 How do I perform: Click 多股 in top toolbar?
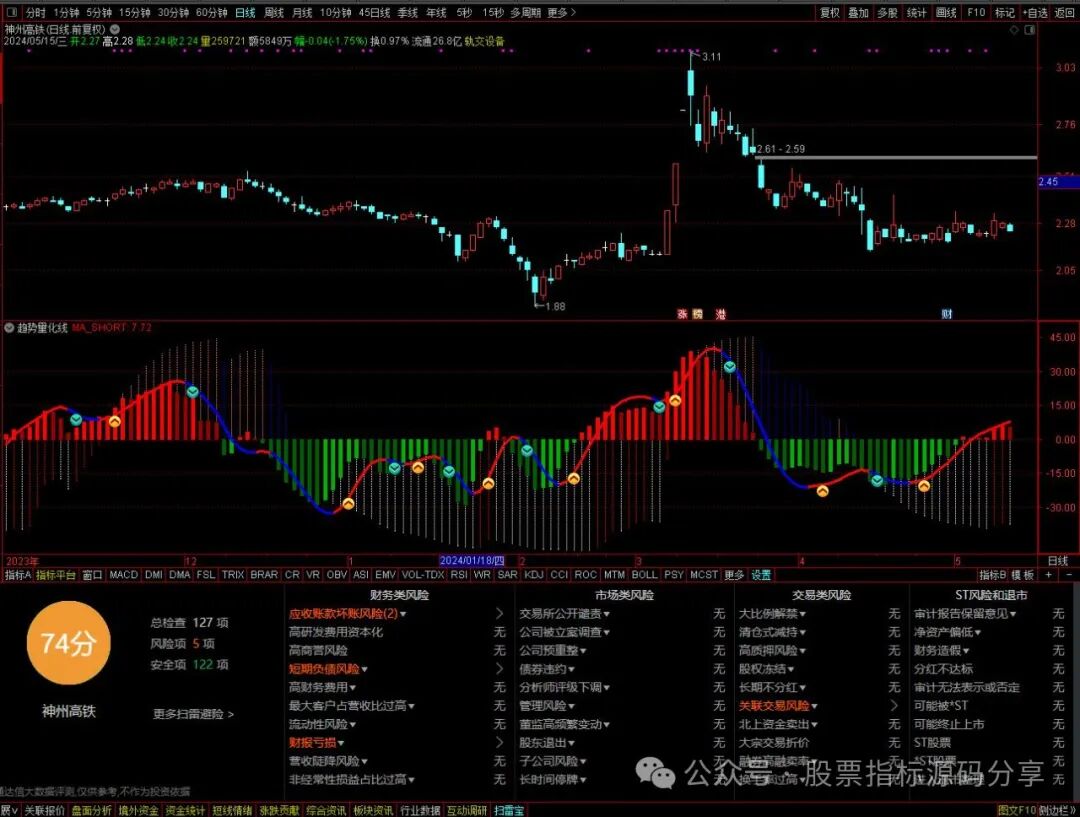[x=887, y=12]
